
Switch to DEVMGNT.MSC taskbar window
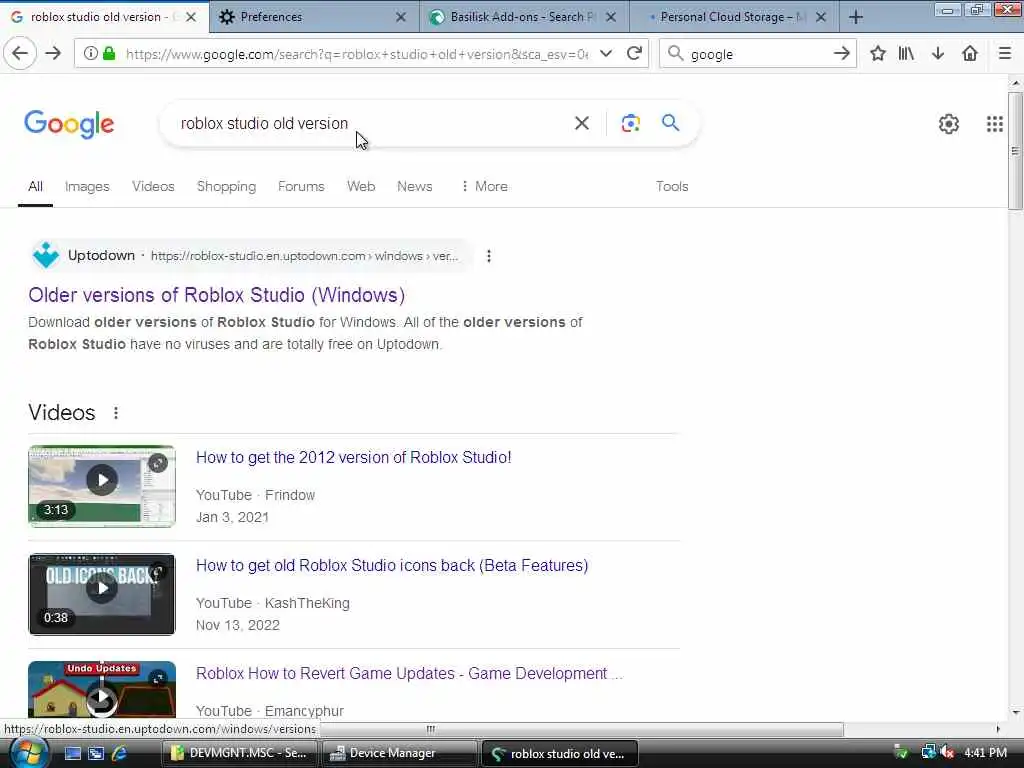click(239, 753)
